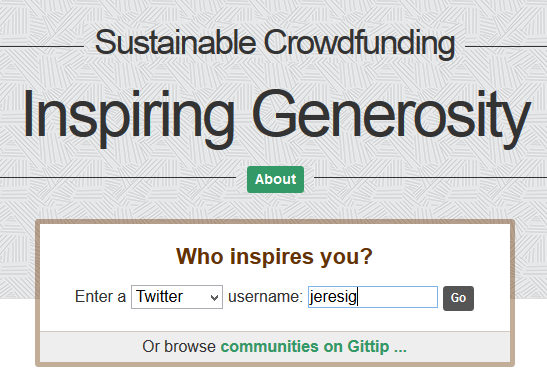This screenshot has height=380, width=547.
Task: Select the word Twitter in the selector
Action: 159,297
